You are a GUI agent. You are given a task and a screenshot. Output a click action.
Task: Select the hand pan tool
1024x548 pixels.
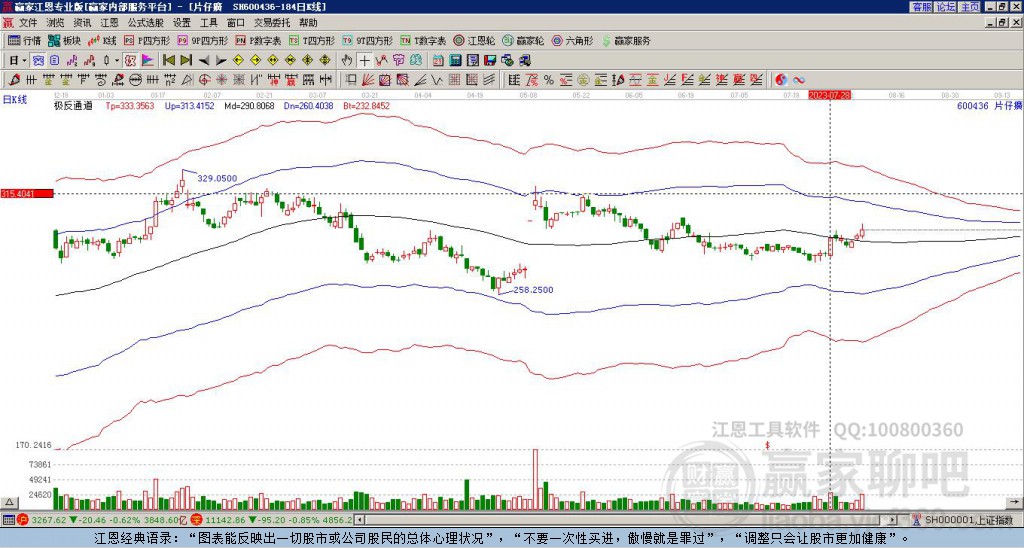(347, 61)
